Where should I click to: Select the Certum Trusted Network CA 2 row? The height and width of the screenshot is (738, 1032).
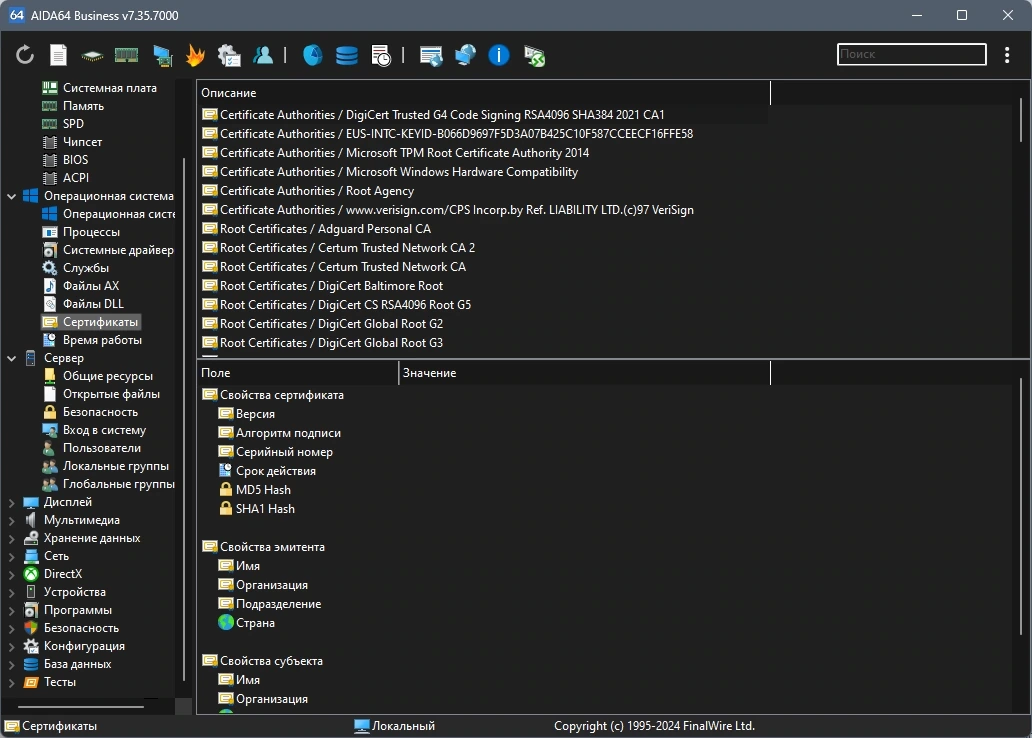(484, 248)
